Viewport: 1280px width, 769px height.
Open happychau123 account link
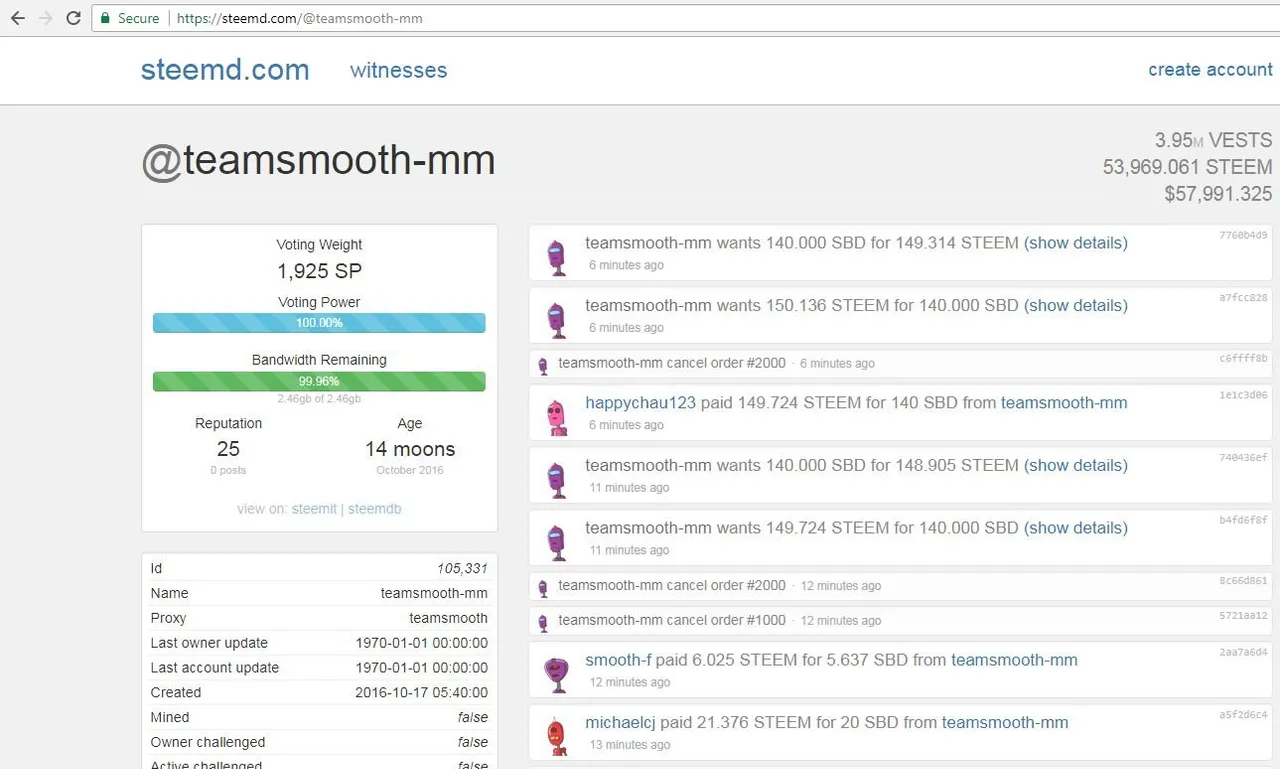[x=640, y=403]
